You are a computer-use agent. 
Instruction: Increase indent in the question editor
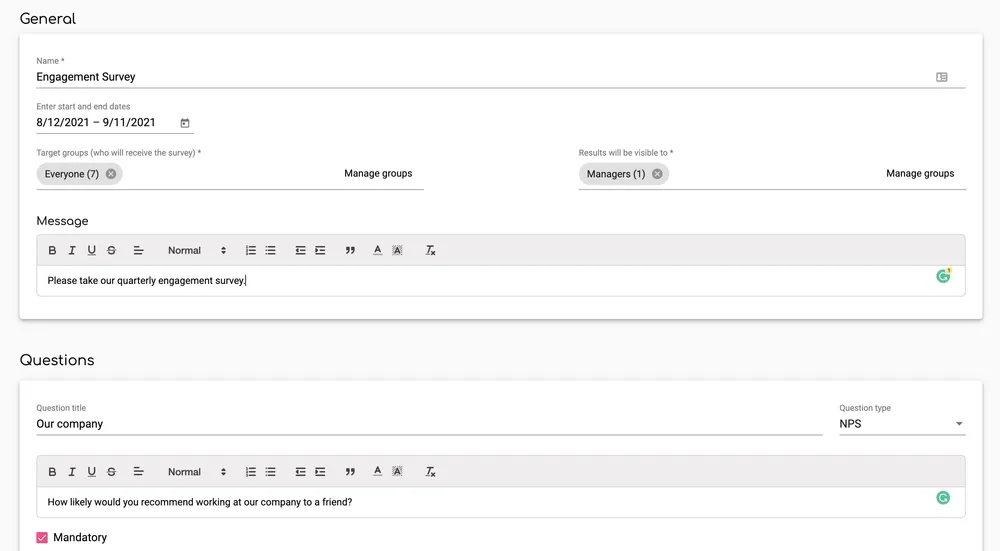pyautogui.click(x=320, y=472)
